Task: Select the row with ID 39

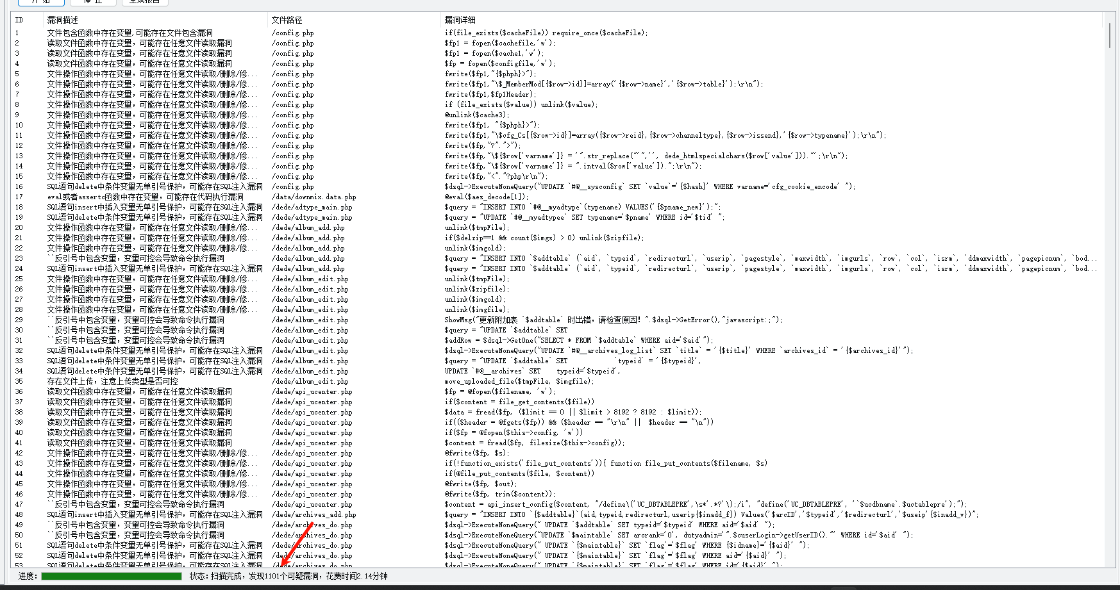Action: (557, 422)
